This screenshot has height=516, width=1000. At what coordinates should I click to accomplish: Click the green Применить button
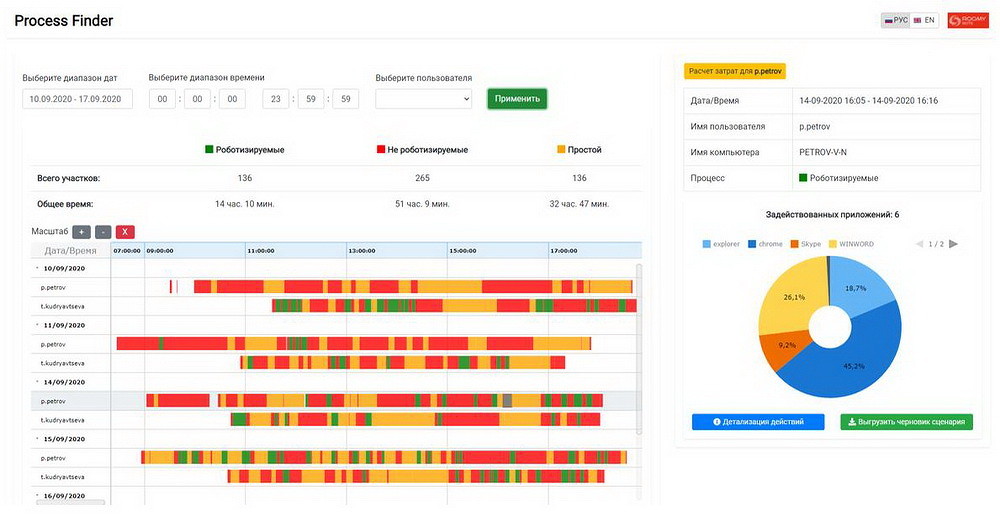coord(517,99)
